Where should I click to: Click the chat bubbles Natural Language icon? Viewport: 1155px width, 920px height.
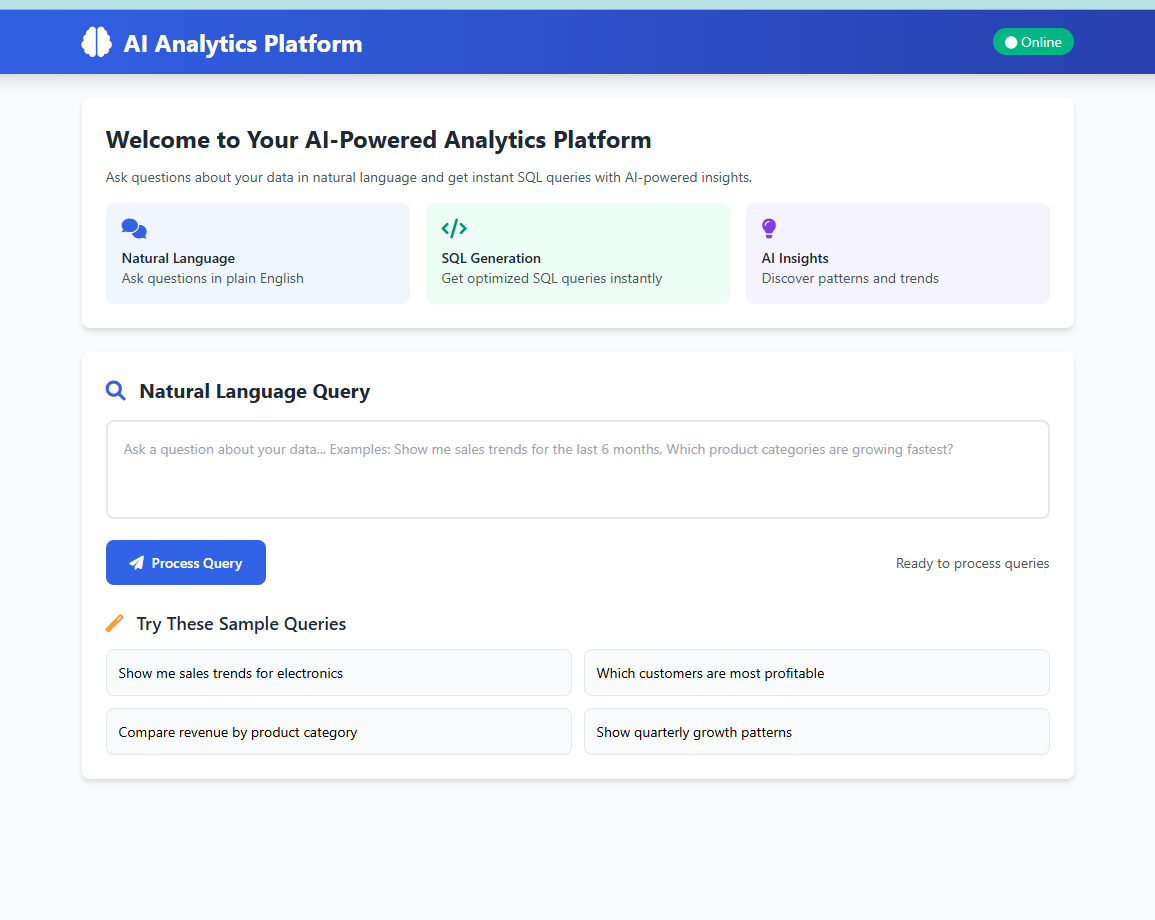pyautogui.click(x=134, y=229)
